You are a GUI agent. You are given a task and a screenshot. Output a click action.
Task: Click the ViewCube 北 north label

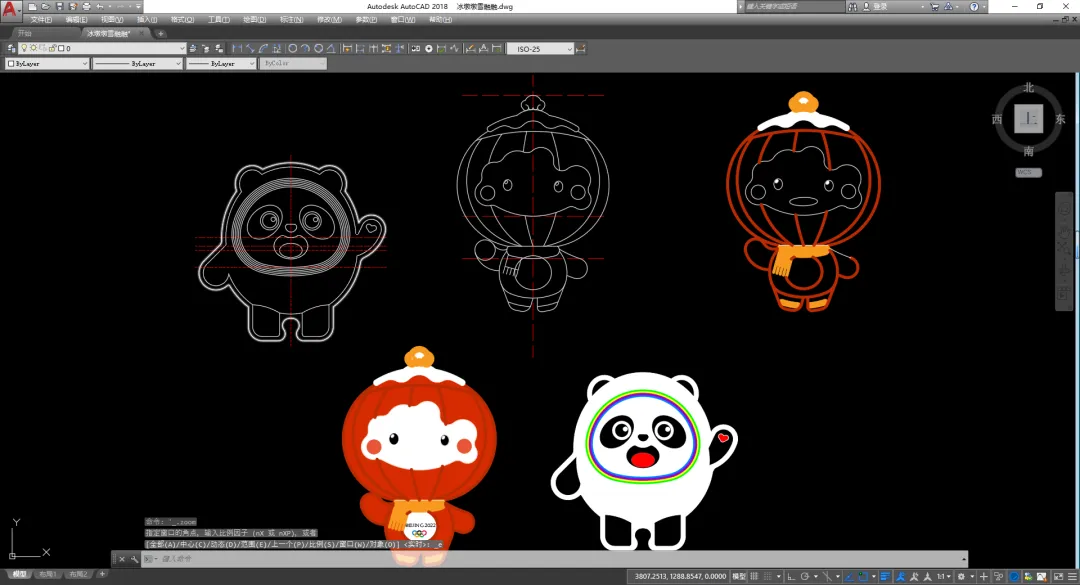tap(1028, 88)
